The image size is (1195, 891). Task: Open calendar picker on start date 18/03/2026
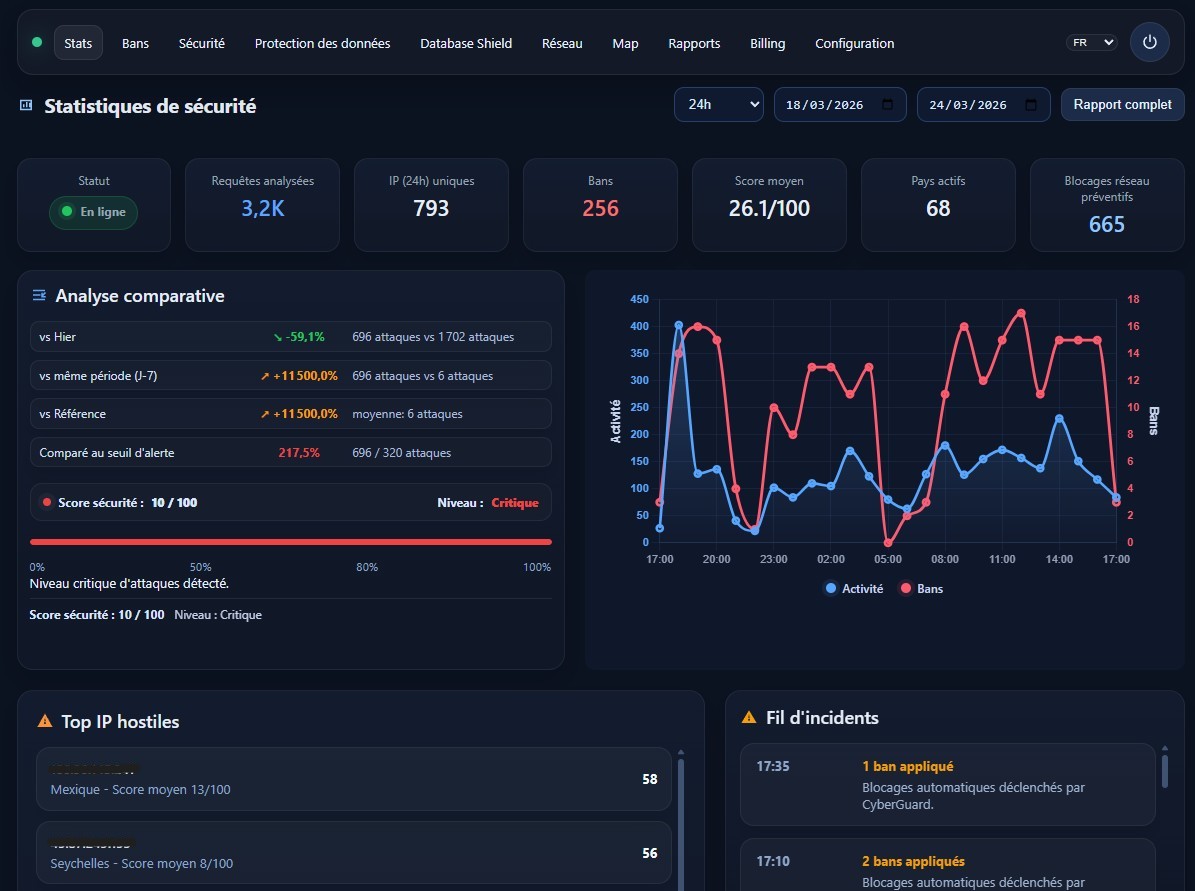point(888,105)
